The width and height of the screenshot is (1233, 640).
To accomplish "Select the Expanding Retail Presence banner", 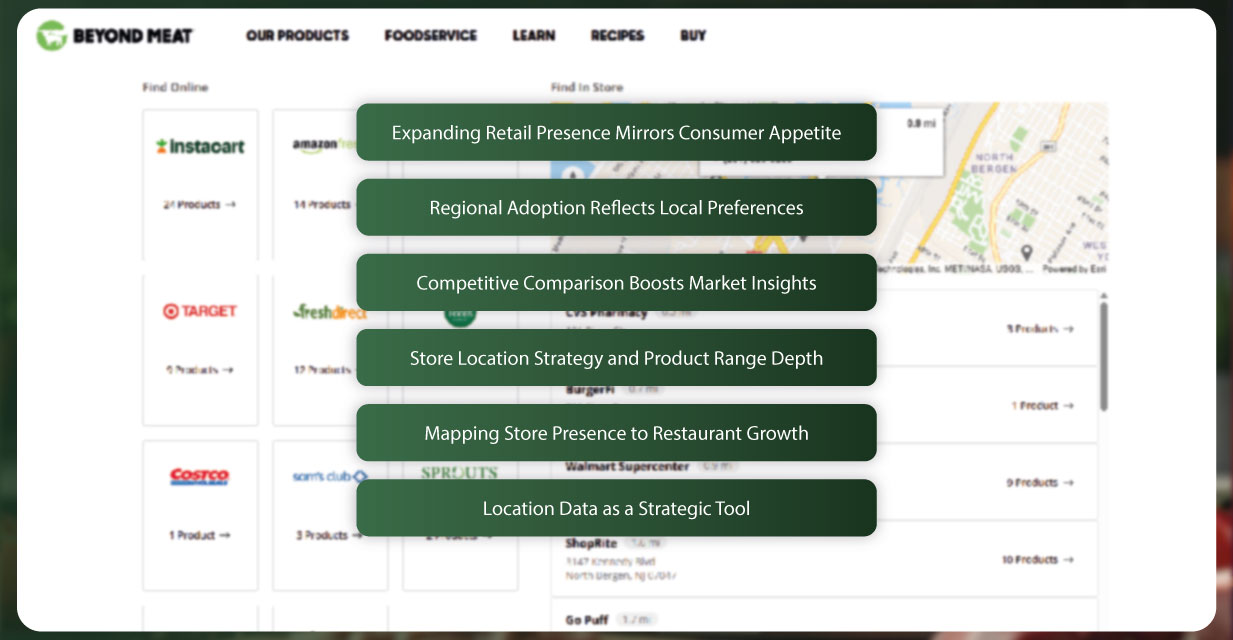I will tap(616, 132).
